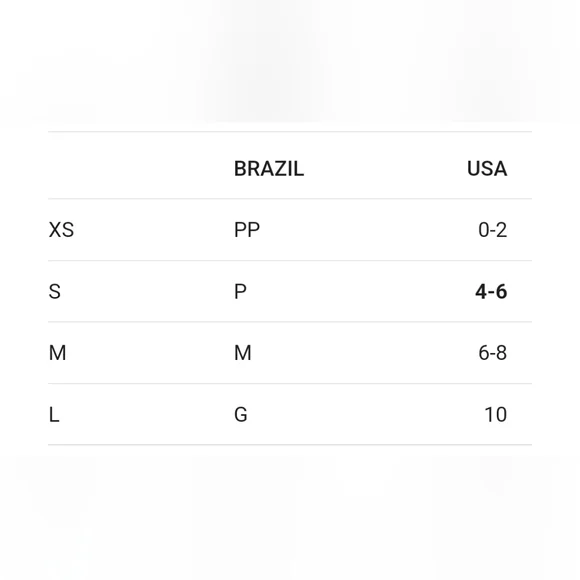Click the 10 USA size value
The image size is (580, 580).
[496, 415]
